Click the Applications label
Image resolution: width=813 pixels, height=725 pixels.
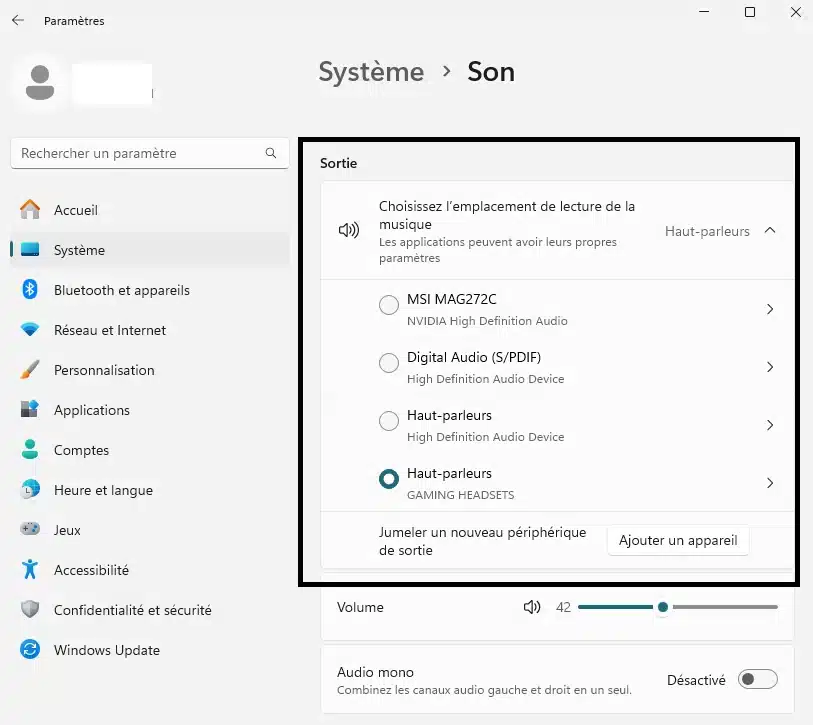click(x=92, y=410)
